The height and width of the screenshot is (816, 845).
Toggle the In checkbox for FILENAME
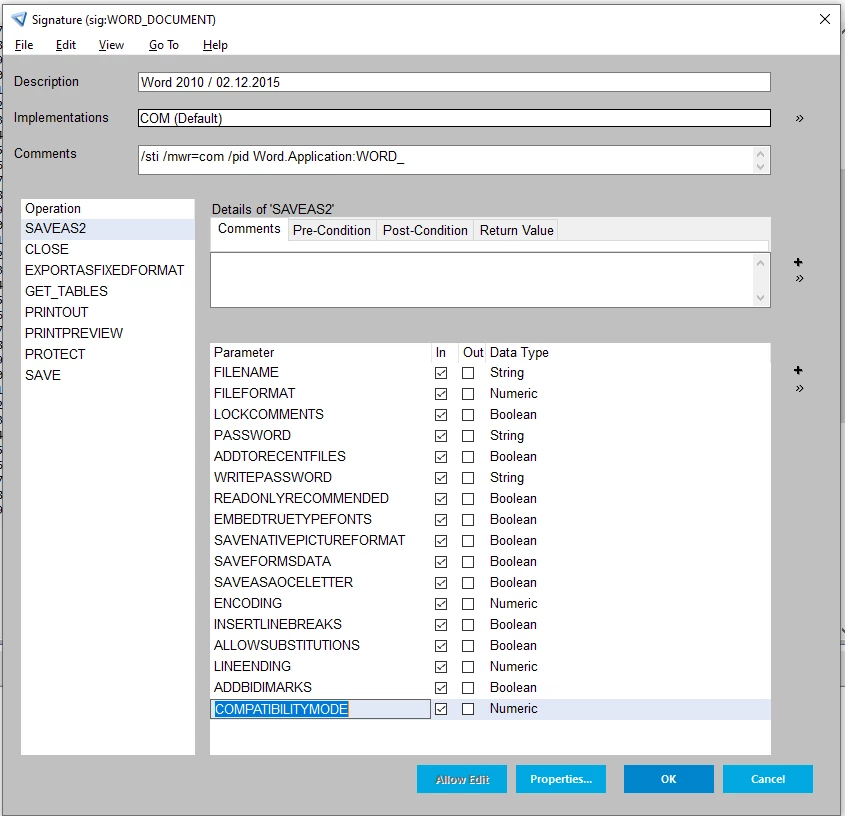coord(441,373)
